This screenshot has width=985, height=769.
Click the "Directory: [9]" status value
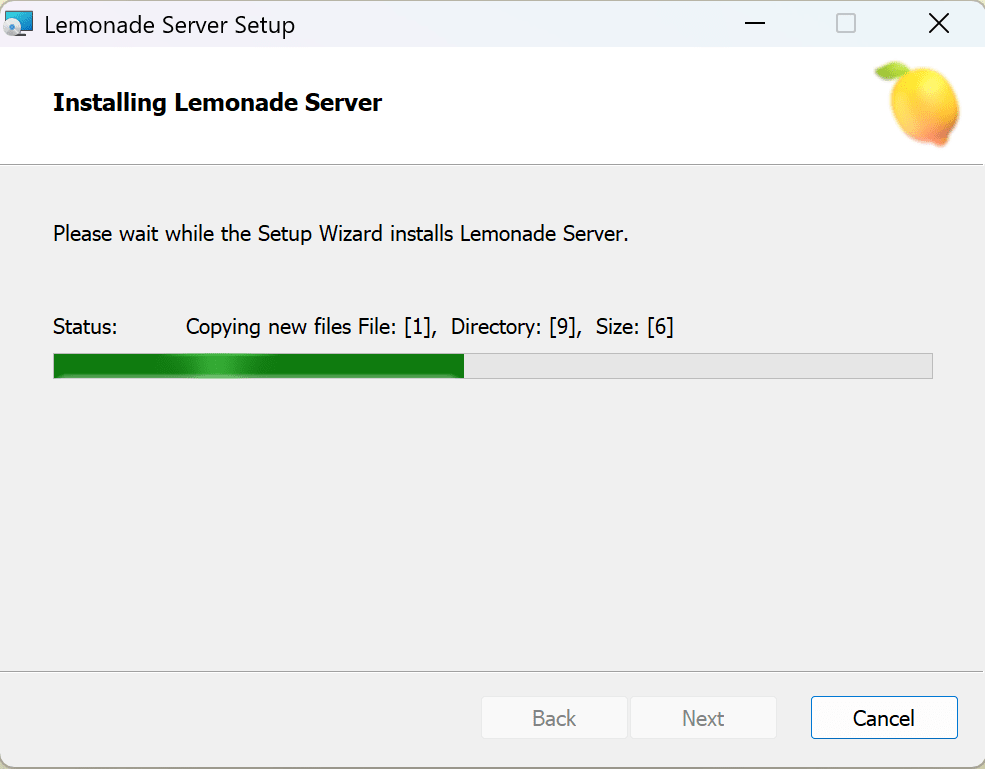tap(515, 327)
